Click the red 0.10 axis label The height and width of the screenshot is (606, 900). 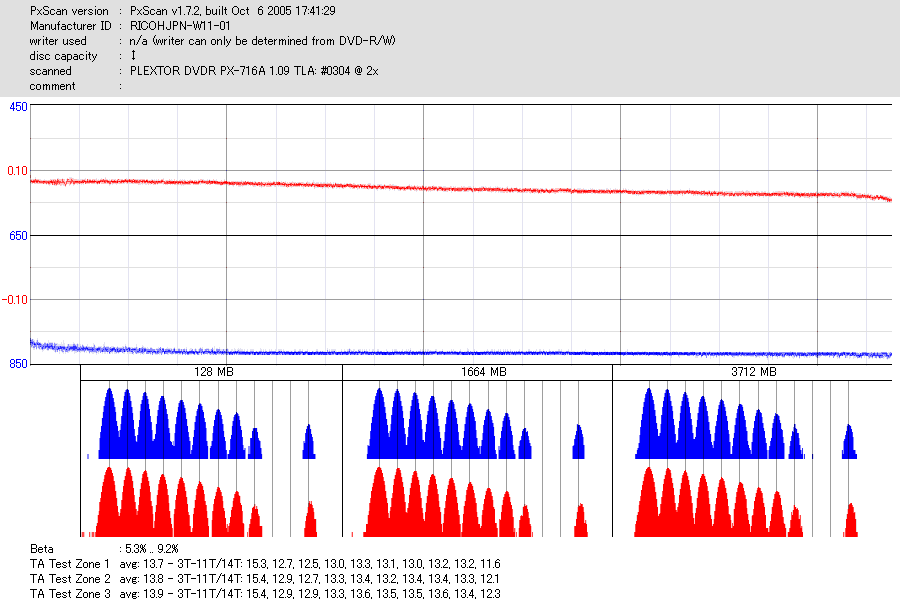click(17, 170)
